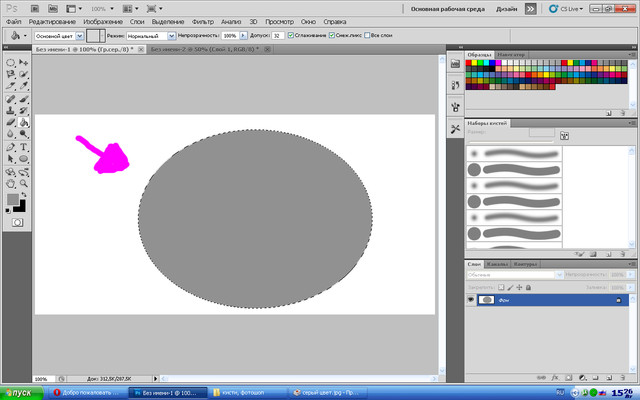Launch Bridge from the application bar

click(x=35, y=8)
